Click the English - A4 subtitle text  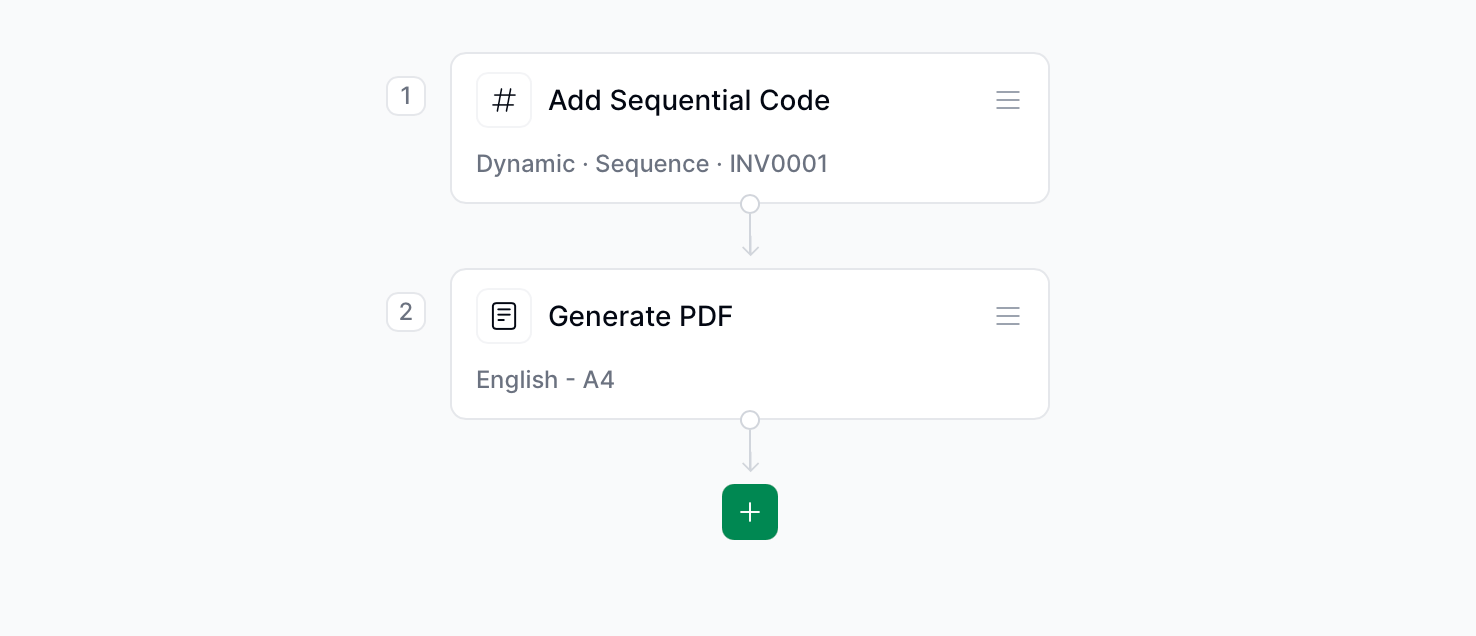tap(545, 380)
